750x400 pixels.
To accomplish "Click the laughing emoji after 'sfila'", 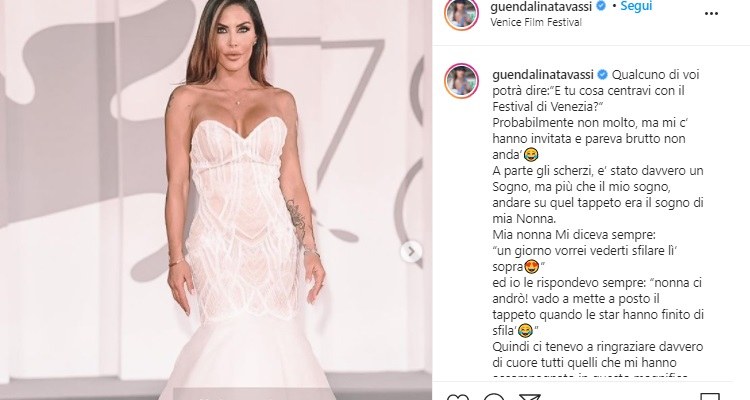I will click(x=526, y=331).
